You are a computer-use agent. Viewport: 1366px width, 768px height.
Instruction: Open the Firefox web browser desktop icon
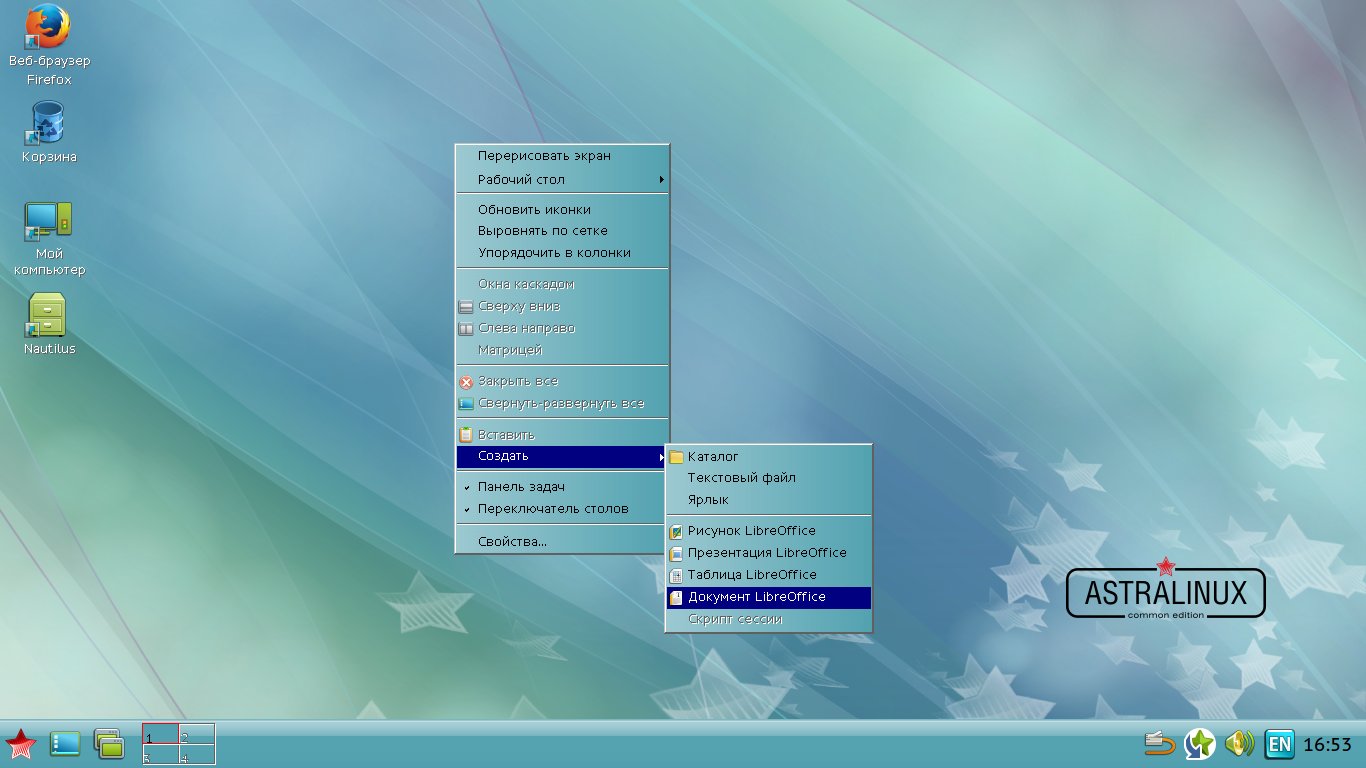point(48,28)
